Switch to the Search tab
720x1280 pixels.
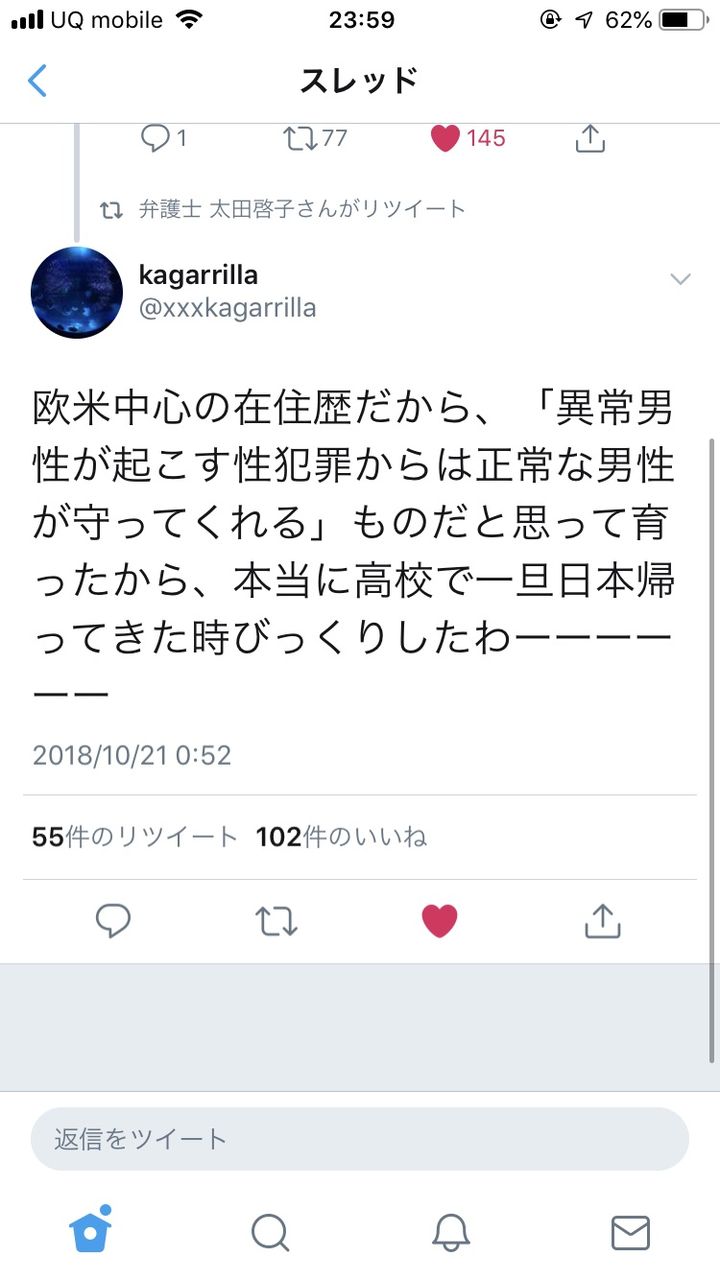pyautogui.click(x=270, y=1233)
